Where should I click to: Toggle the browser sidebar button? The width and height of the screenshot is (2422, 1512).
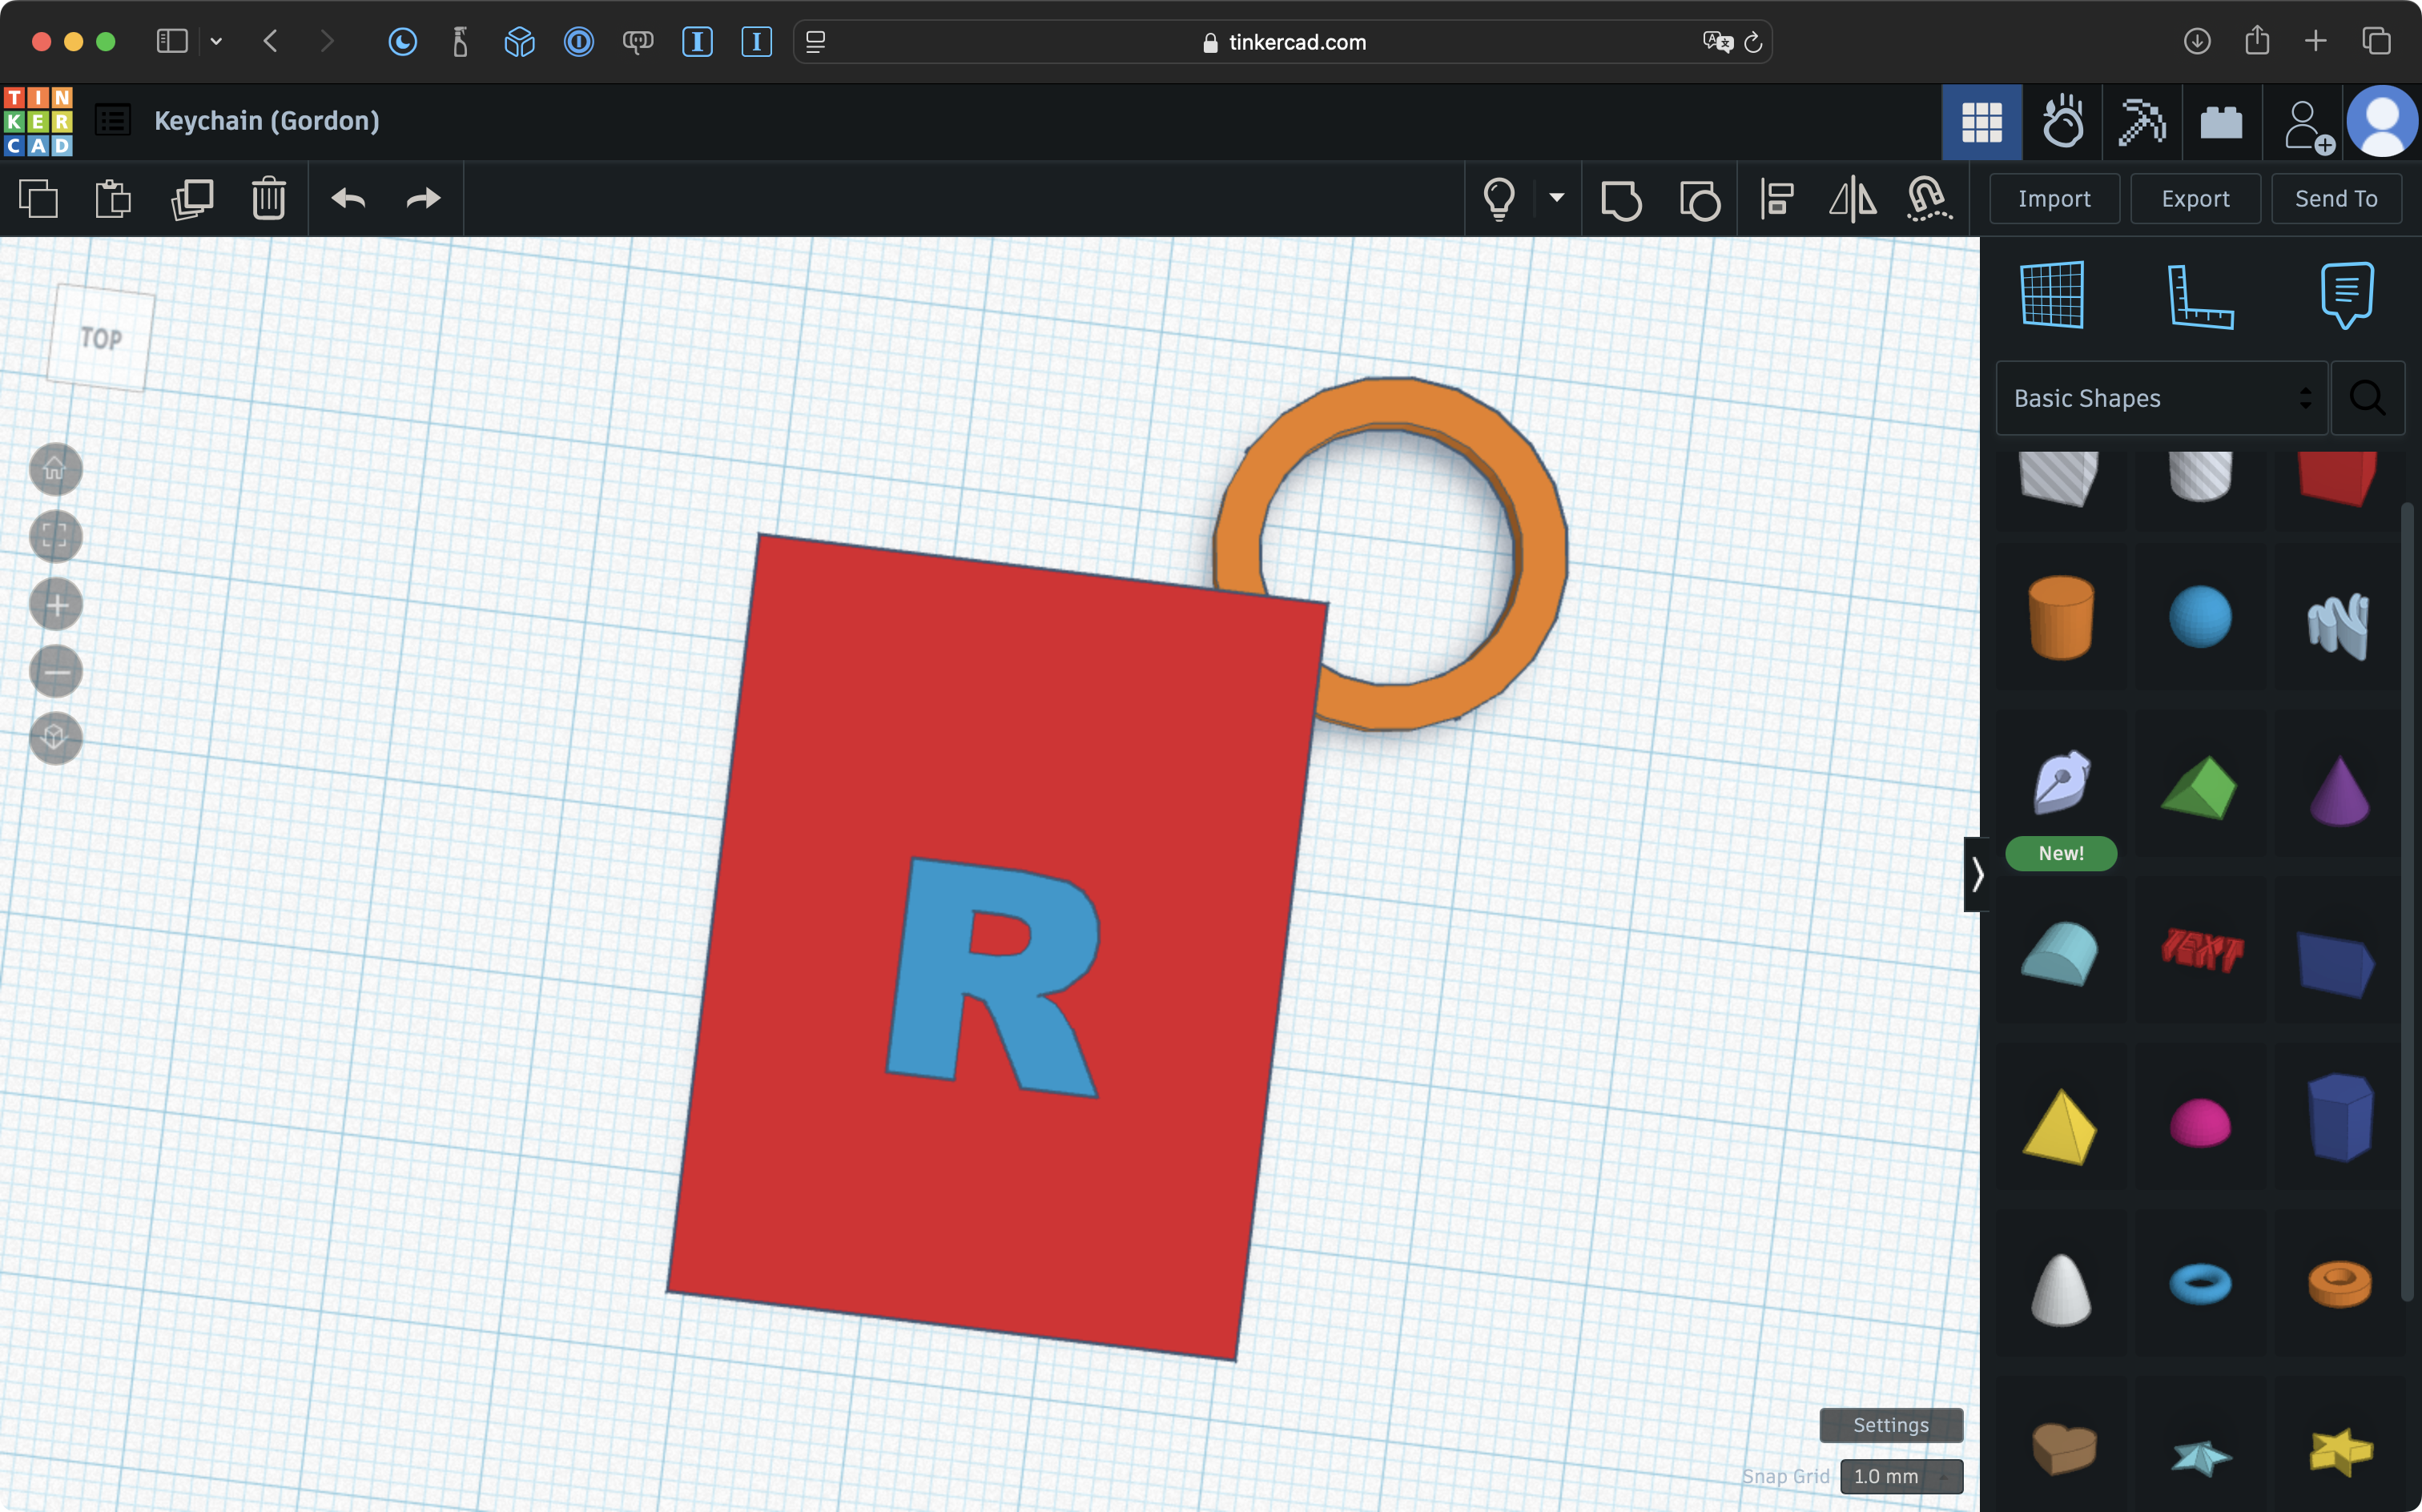[172, 42]
